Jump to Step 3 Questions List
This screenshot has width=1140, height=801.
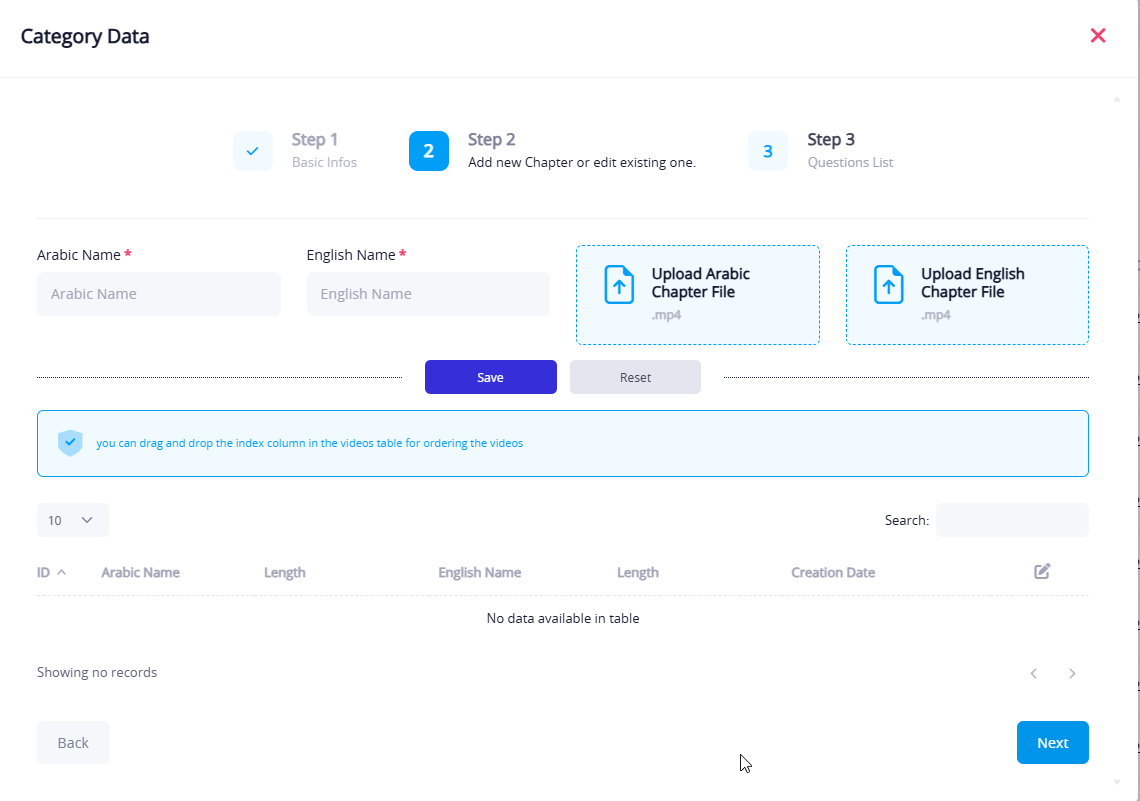(768, 151)
